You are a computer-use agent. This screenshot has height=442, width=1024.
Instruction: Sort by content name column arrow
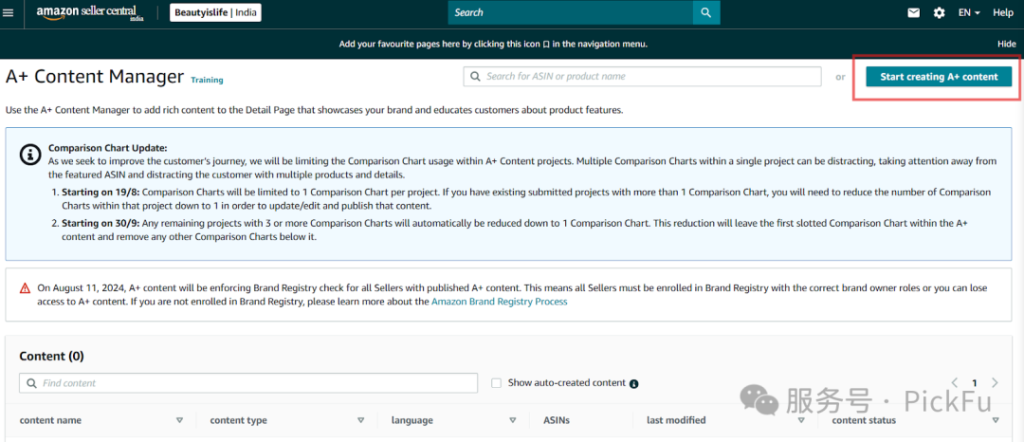tap(179, 420)
